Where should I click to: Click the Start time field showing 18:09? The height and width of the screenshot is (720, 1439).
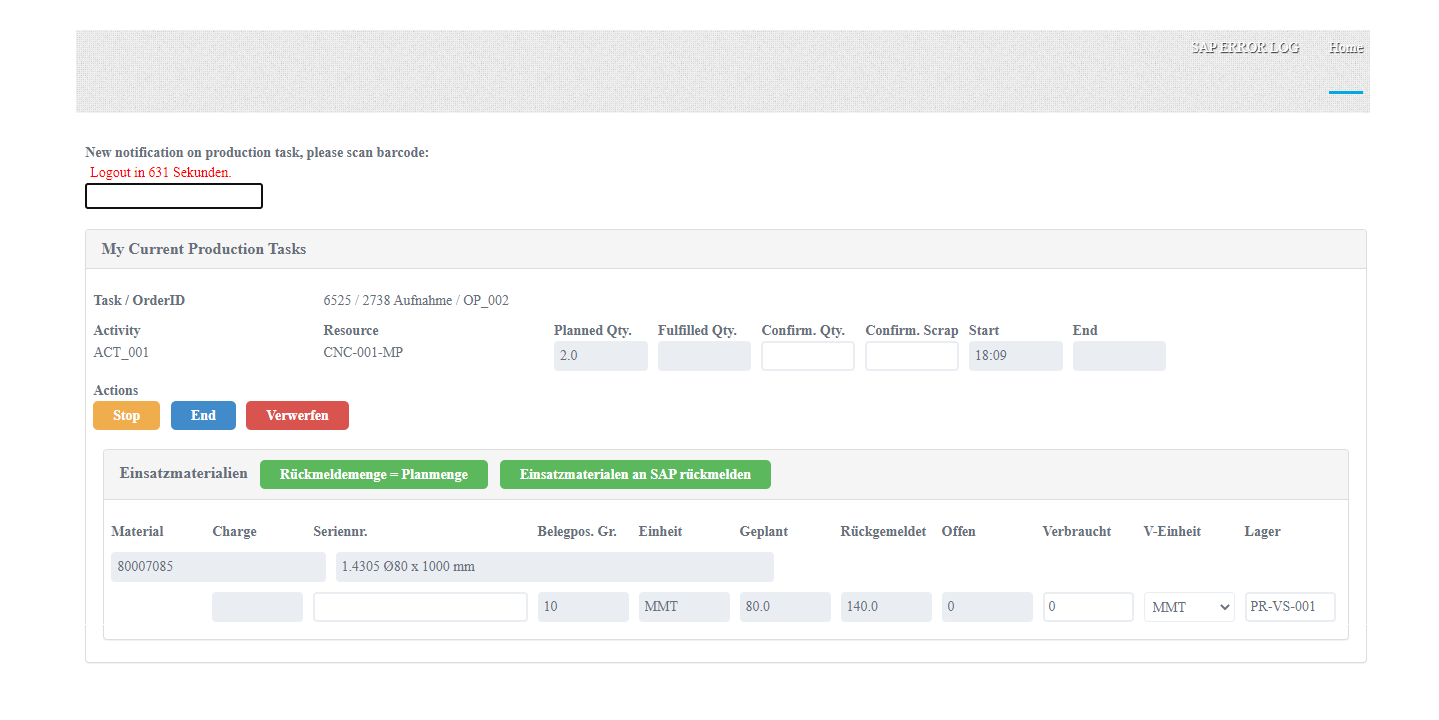pyautogui.click(x=1015, y=356)
